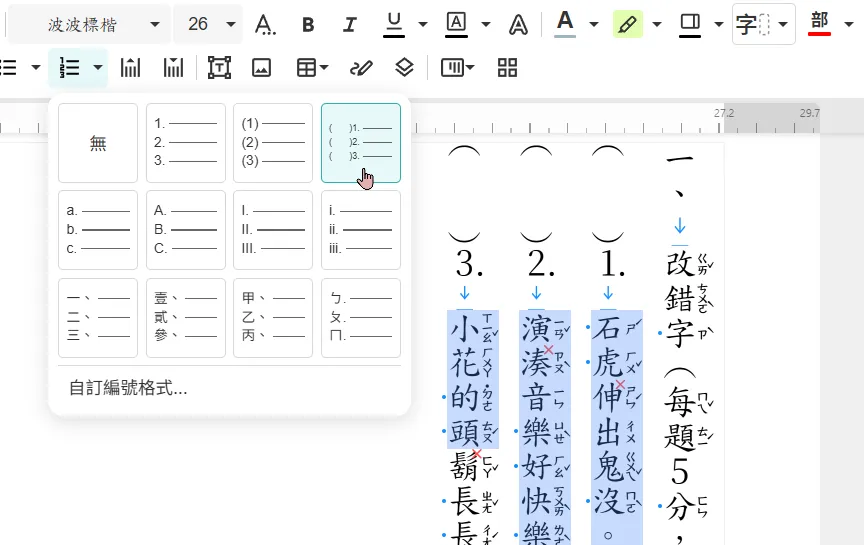Apply font color A icon
Viewport: 864px width, 545px height.
pyautogui.click(x=565, y=24)
